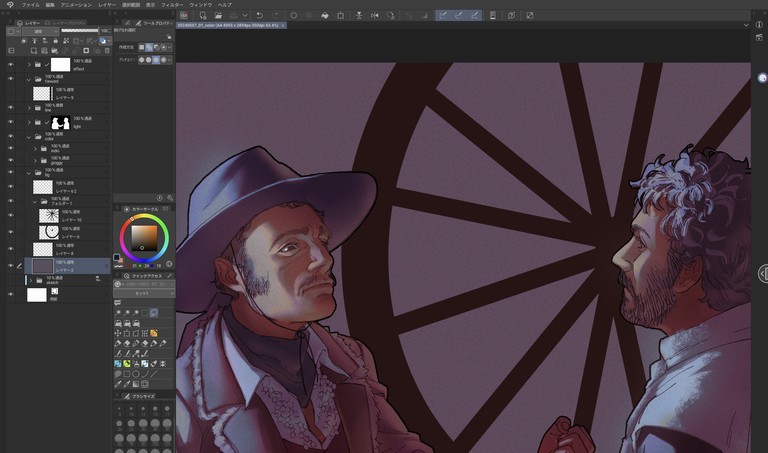Select the Eyedropper tool in tool palette
768x453 pixels.
click(x=118, y=384)
